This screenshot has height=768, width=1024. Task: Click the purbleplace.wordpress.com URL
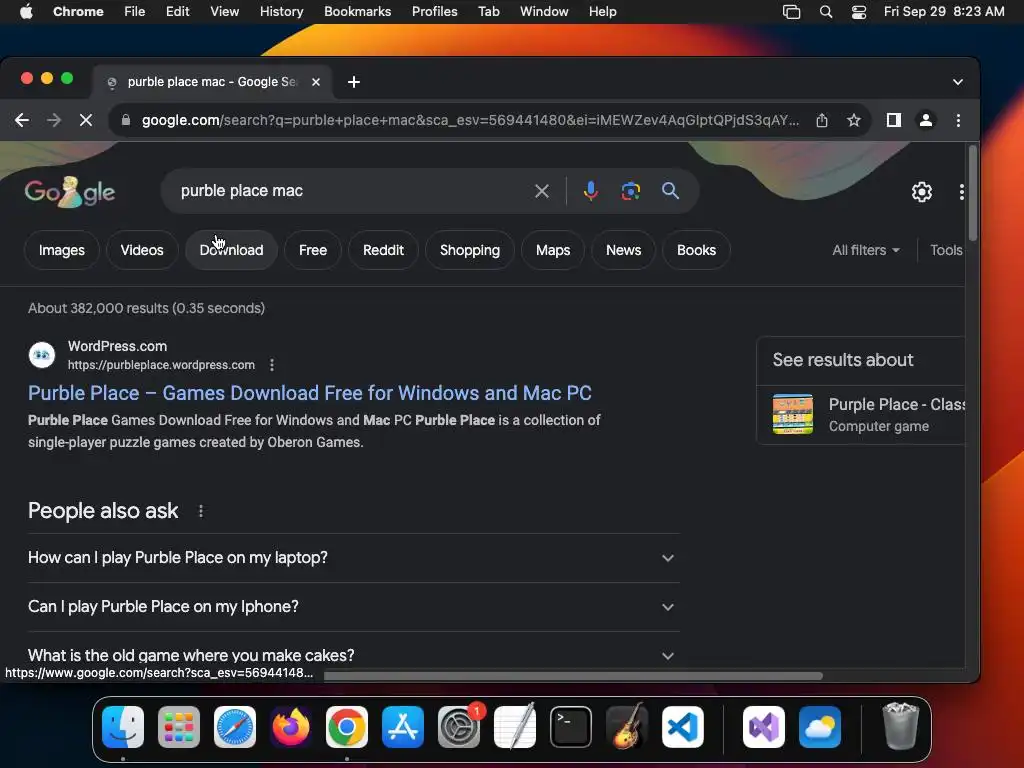161,365
